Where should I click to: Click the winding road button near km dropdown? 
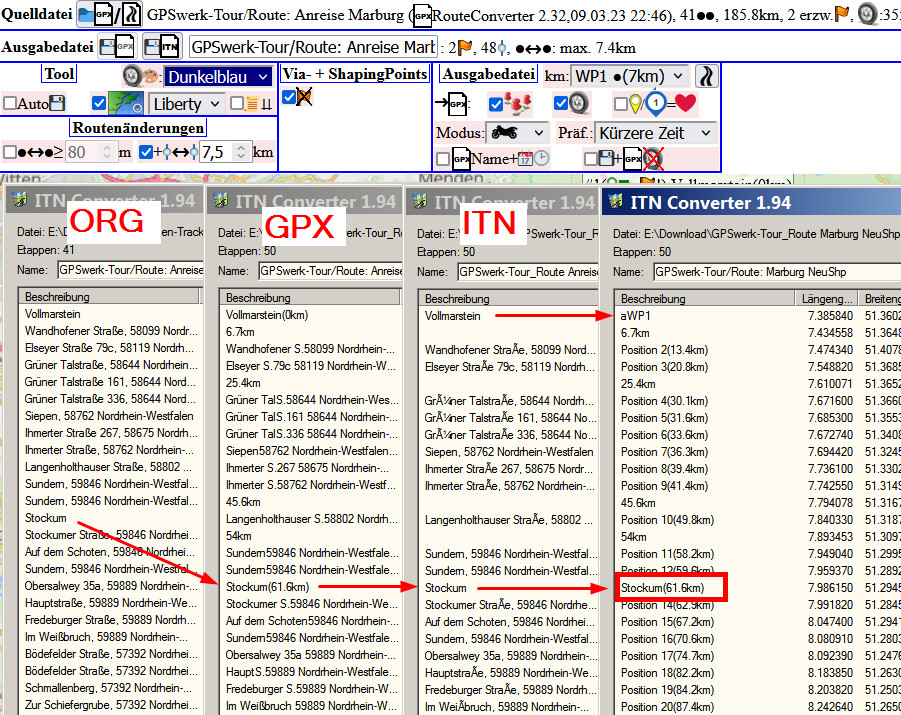coord(706,76)
